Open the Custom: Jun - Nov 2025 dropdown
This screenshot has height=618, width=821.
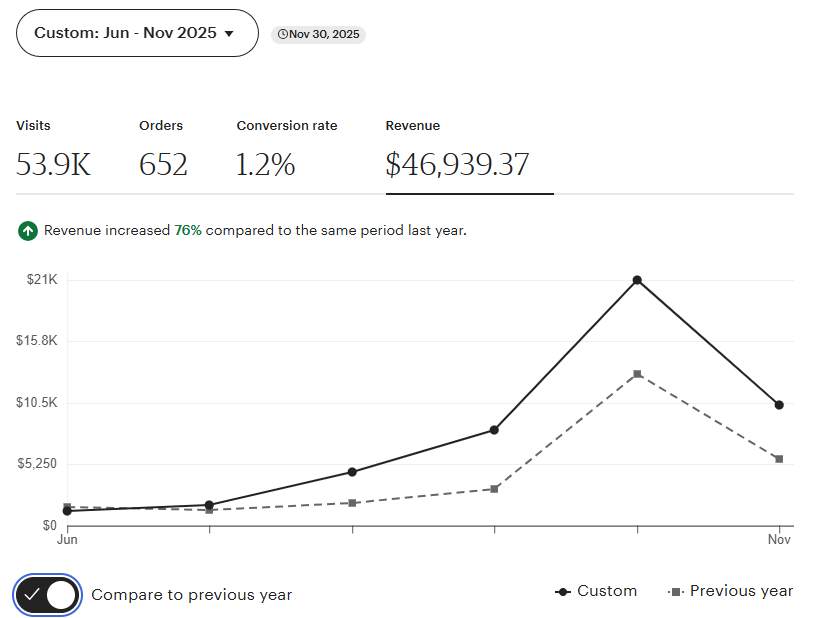tap(136, 32)
